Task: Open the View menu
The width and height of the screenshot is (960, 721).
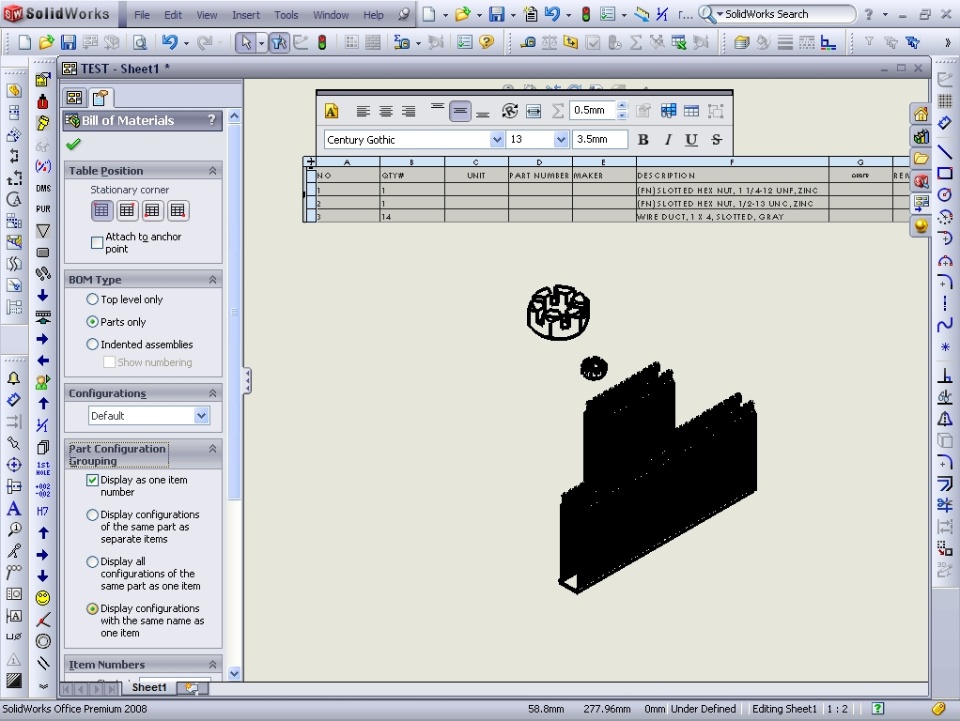Action: (x=207, y=15)
